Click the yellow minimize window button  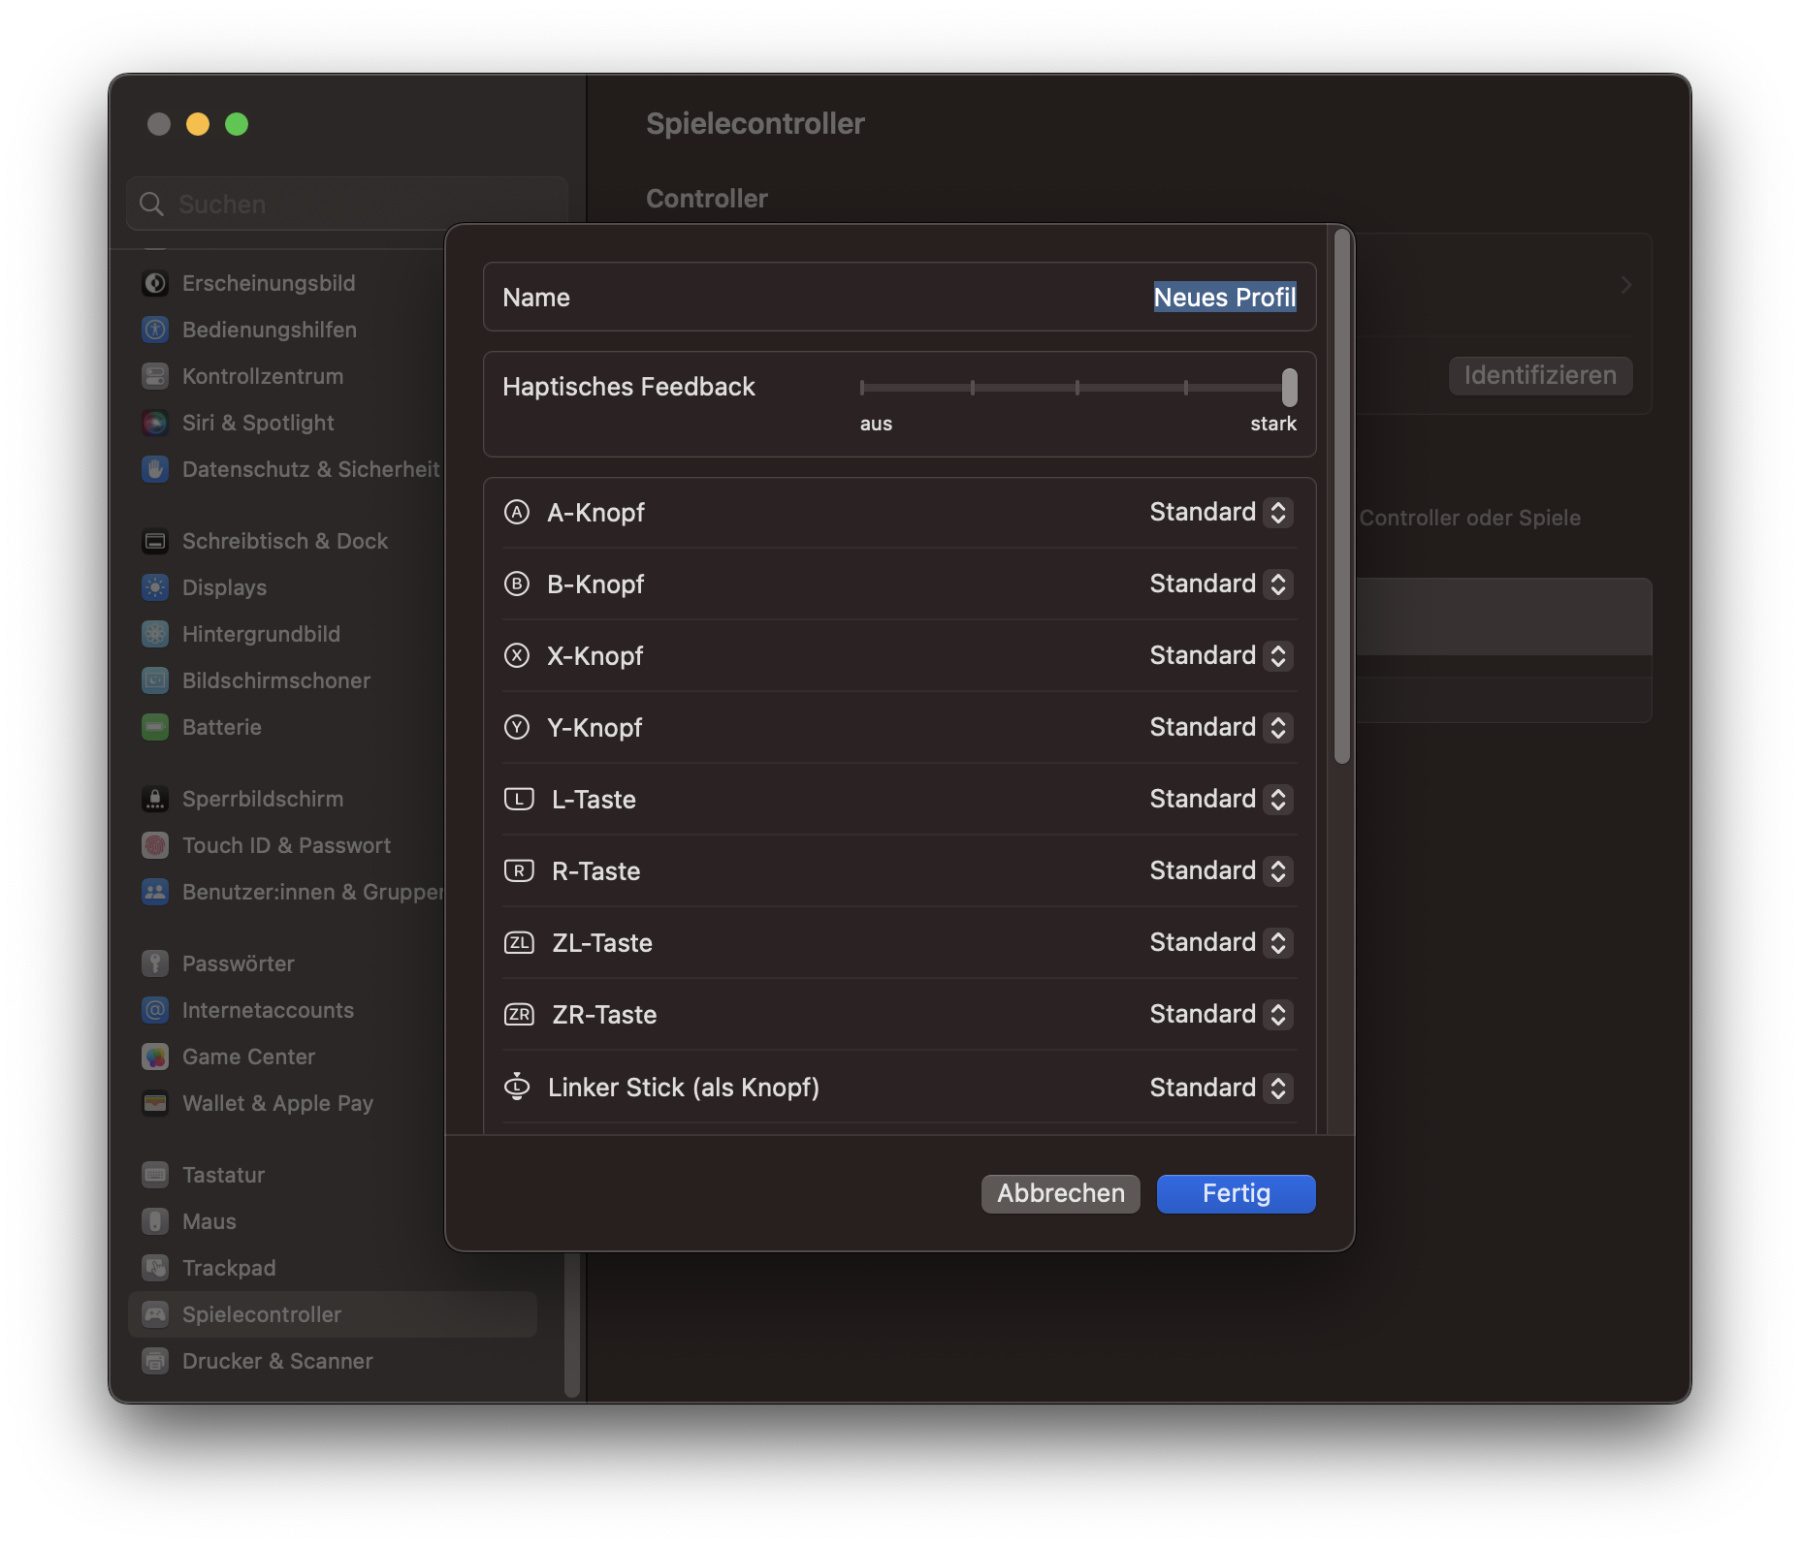(198, 124)
